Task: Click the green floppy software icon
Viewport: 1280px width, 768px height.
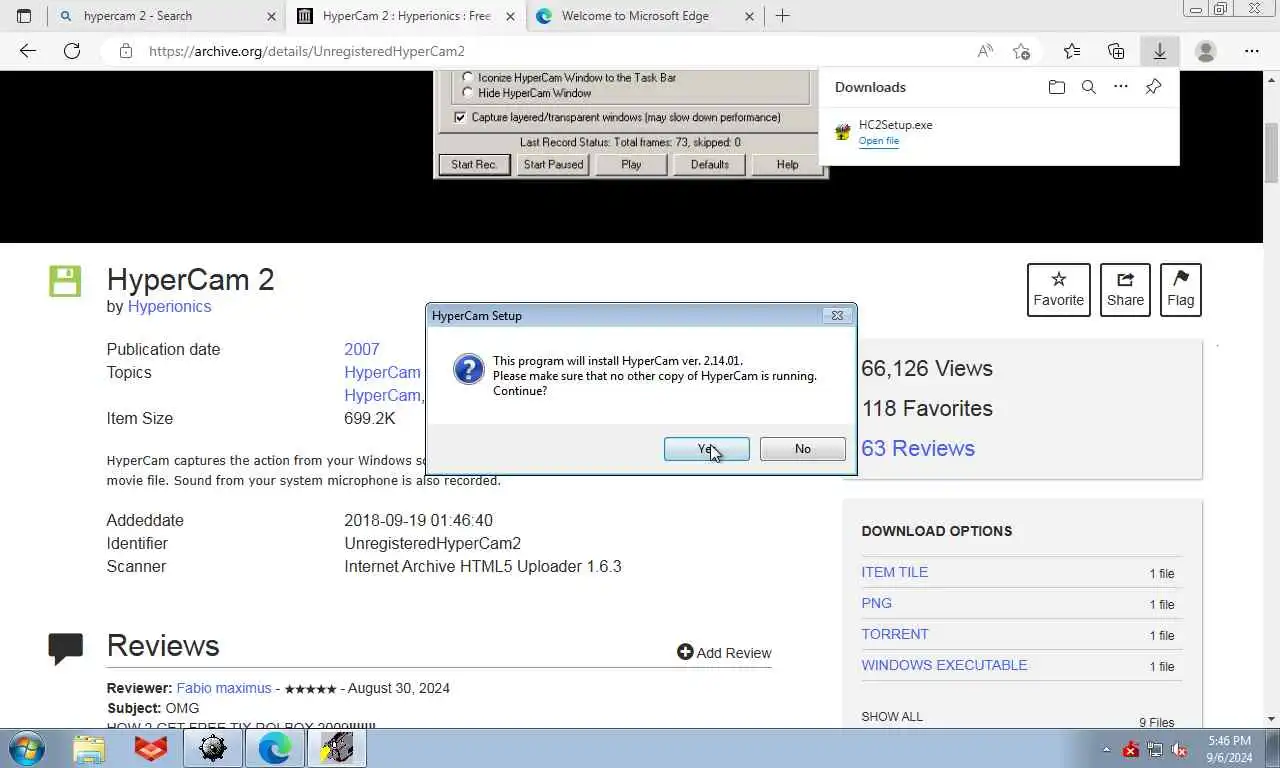Action: pyautogui.click(x=65, y=281)
